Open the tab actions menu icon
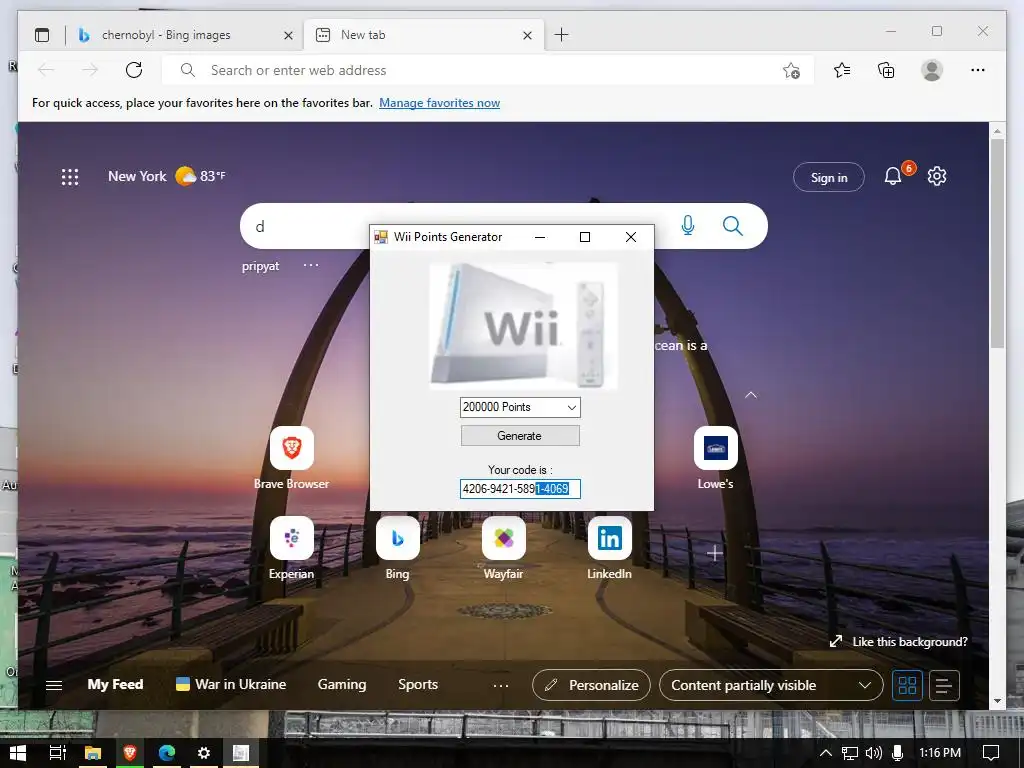Screen dimensions: 1024x768 (42, 35)
